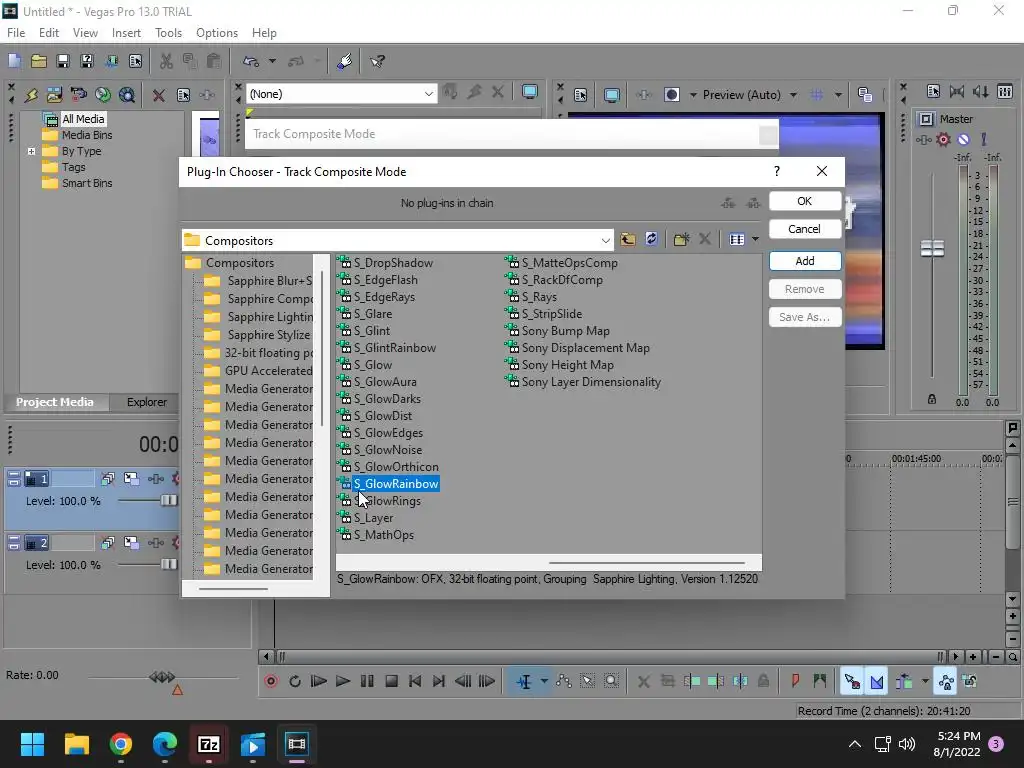Click the Record button in transport
The image size is (1024, 768).
pyautogui.click(x=270, y=681)
